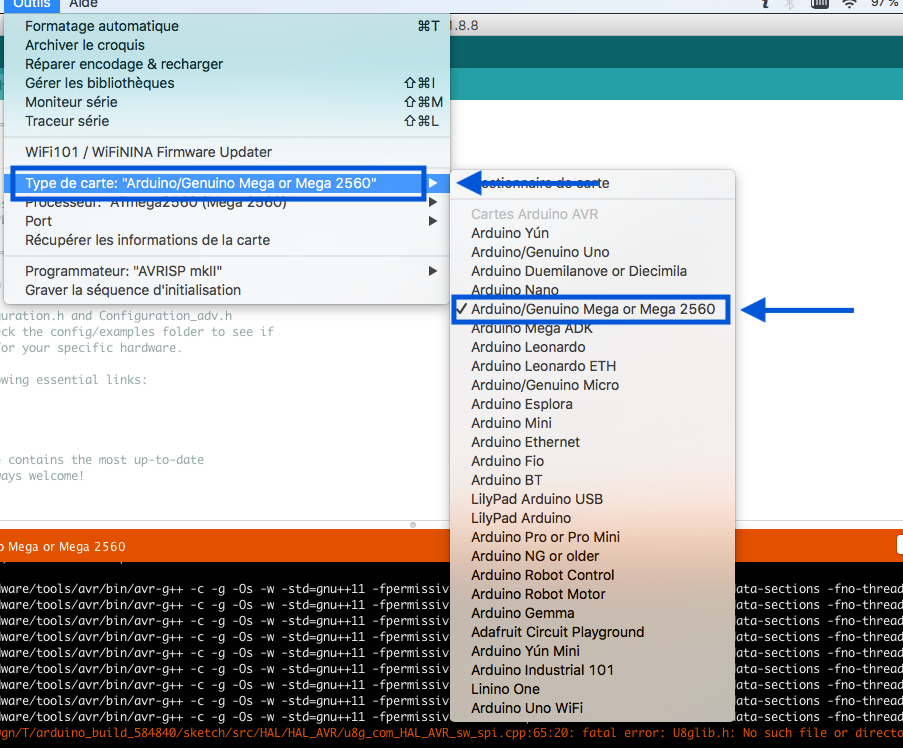The height and width of the screenshot is (748, 903).
Task: Click the Bluetooth icon in menu bar
Action: [x=790, y=4]
